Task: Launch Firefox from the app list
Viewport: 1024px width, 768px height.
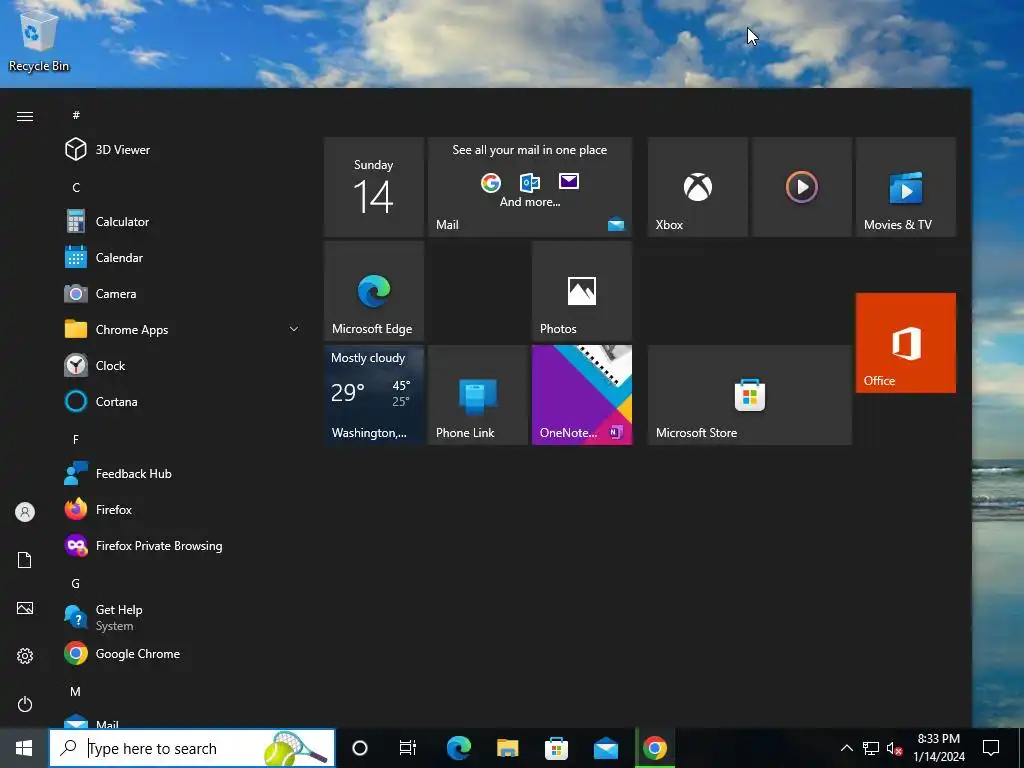Action: coord(183,509)
